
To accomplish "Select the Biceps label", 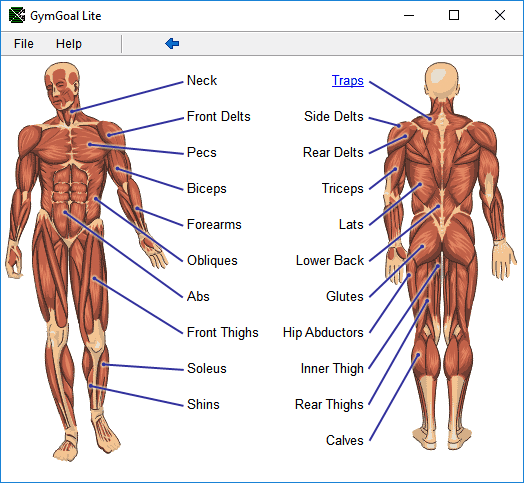I will coord(207,189).
